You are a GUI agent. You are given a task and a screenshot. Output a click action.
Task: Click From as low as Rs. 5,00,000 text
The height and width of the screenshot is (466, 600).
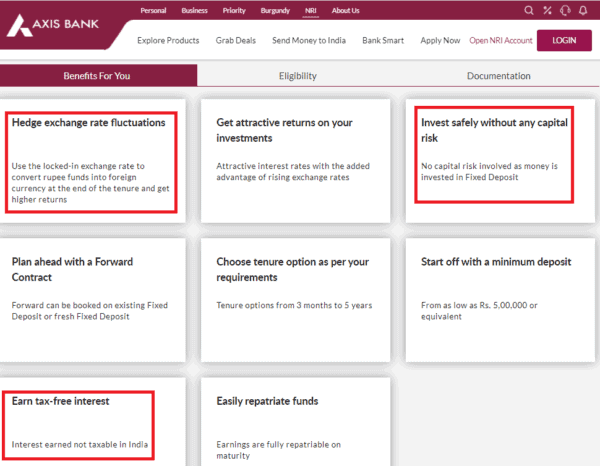[479, 311]
